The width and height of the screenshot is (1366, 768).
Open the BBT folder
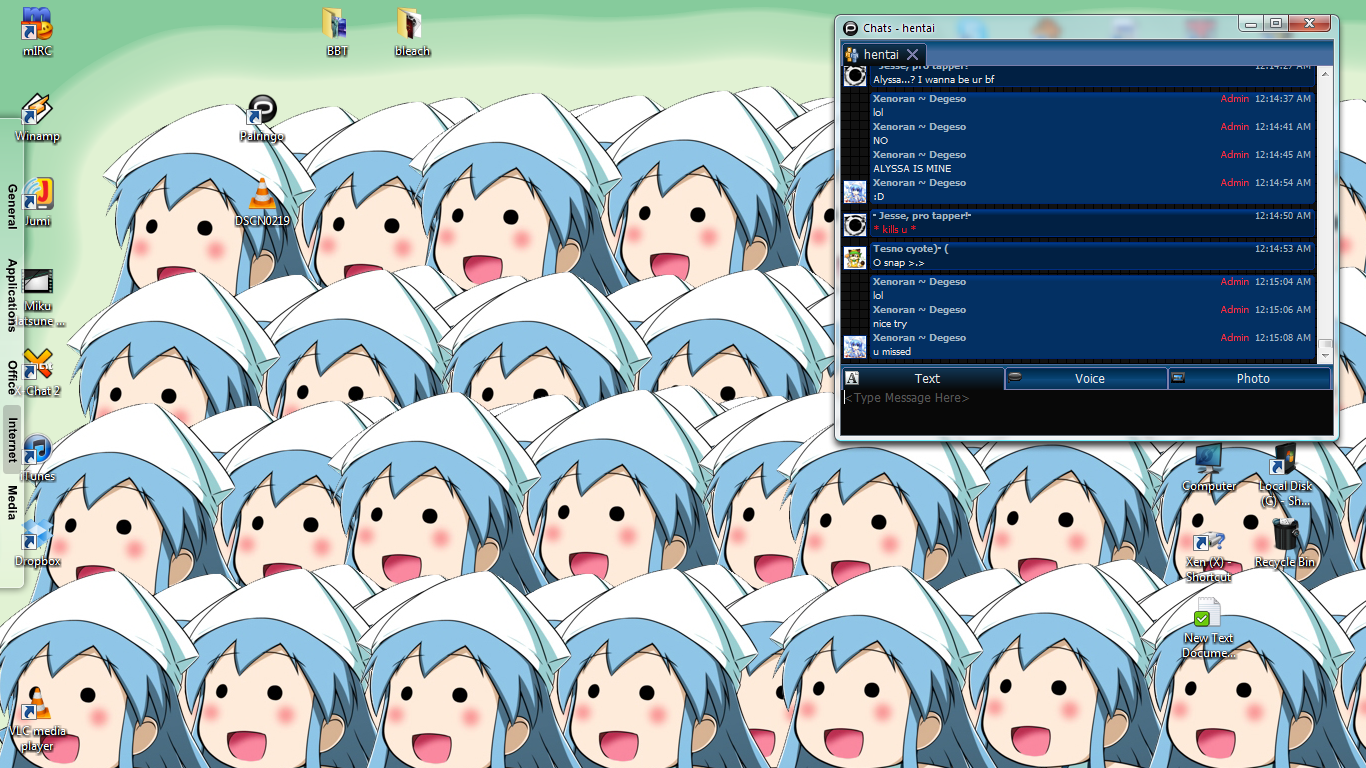point(336,25)
